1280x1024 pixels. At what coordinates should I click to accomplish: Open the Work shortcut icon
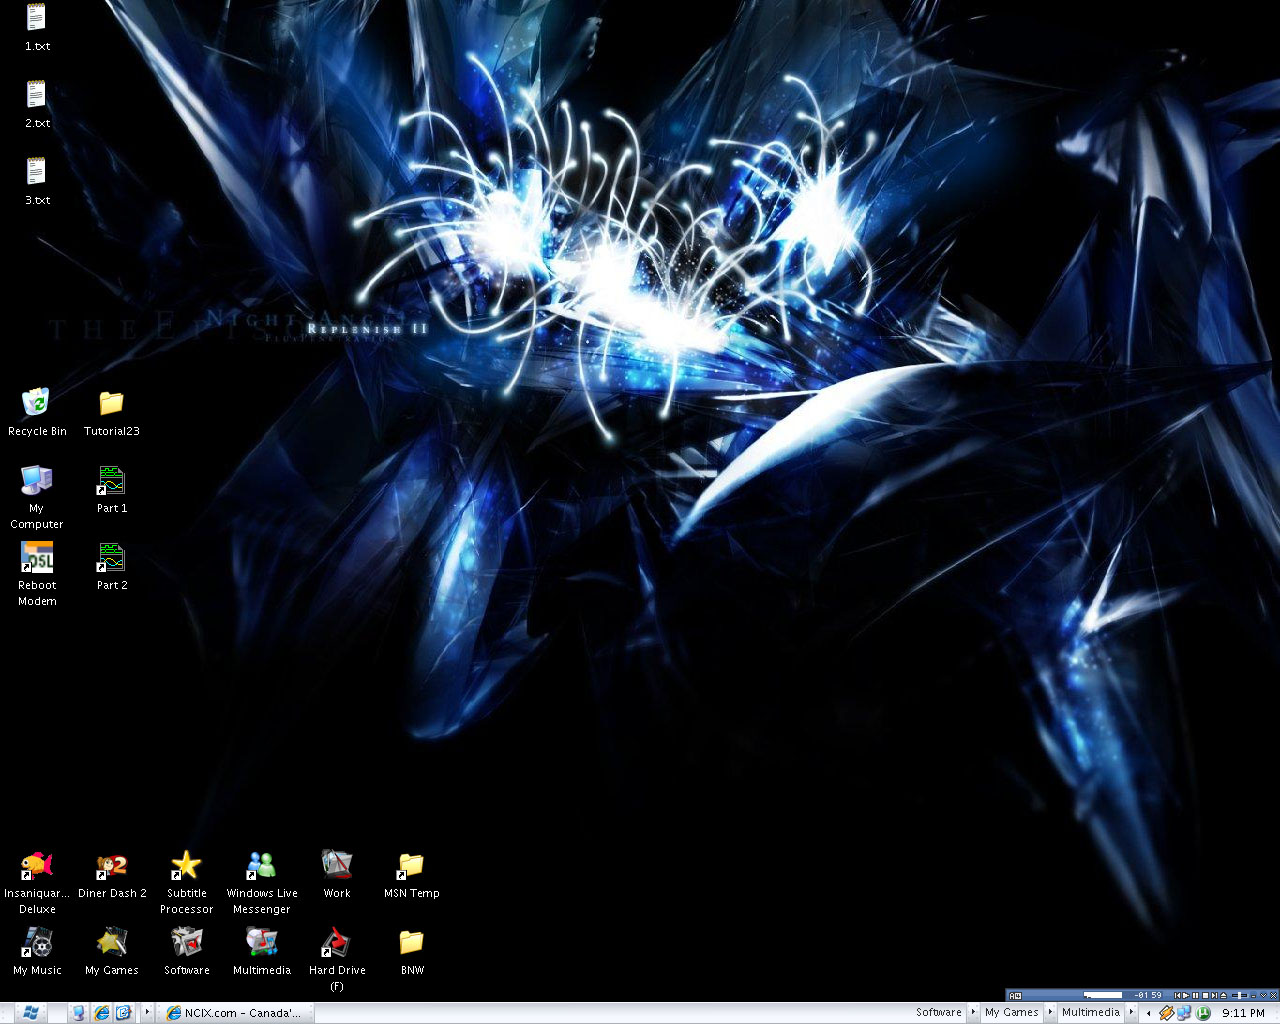pyautogui.click(x=337, y=875)
